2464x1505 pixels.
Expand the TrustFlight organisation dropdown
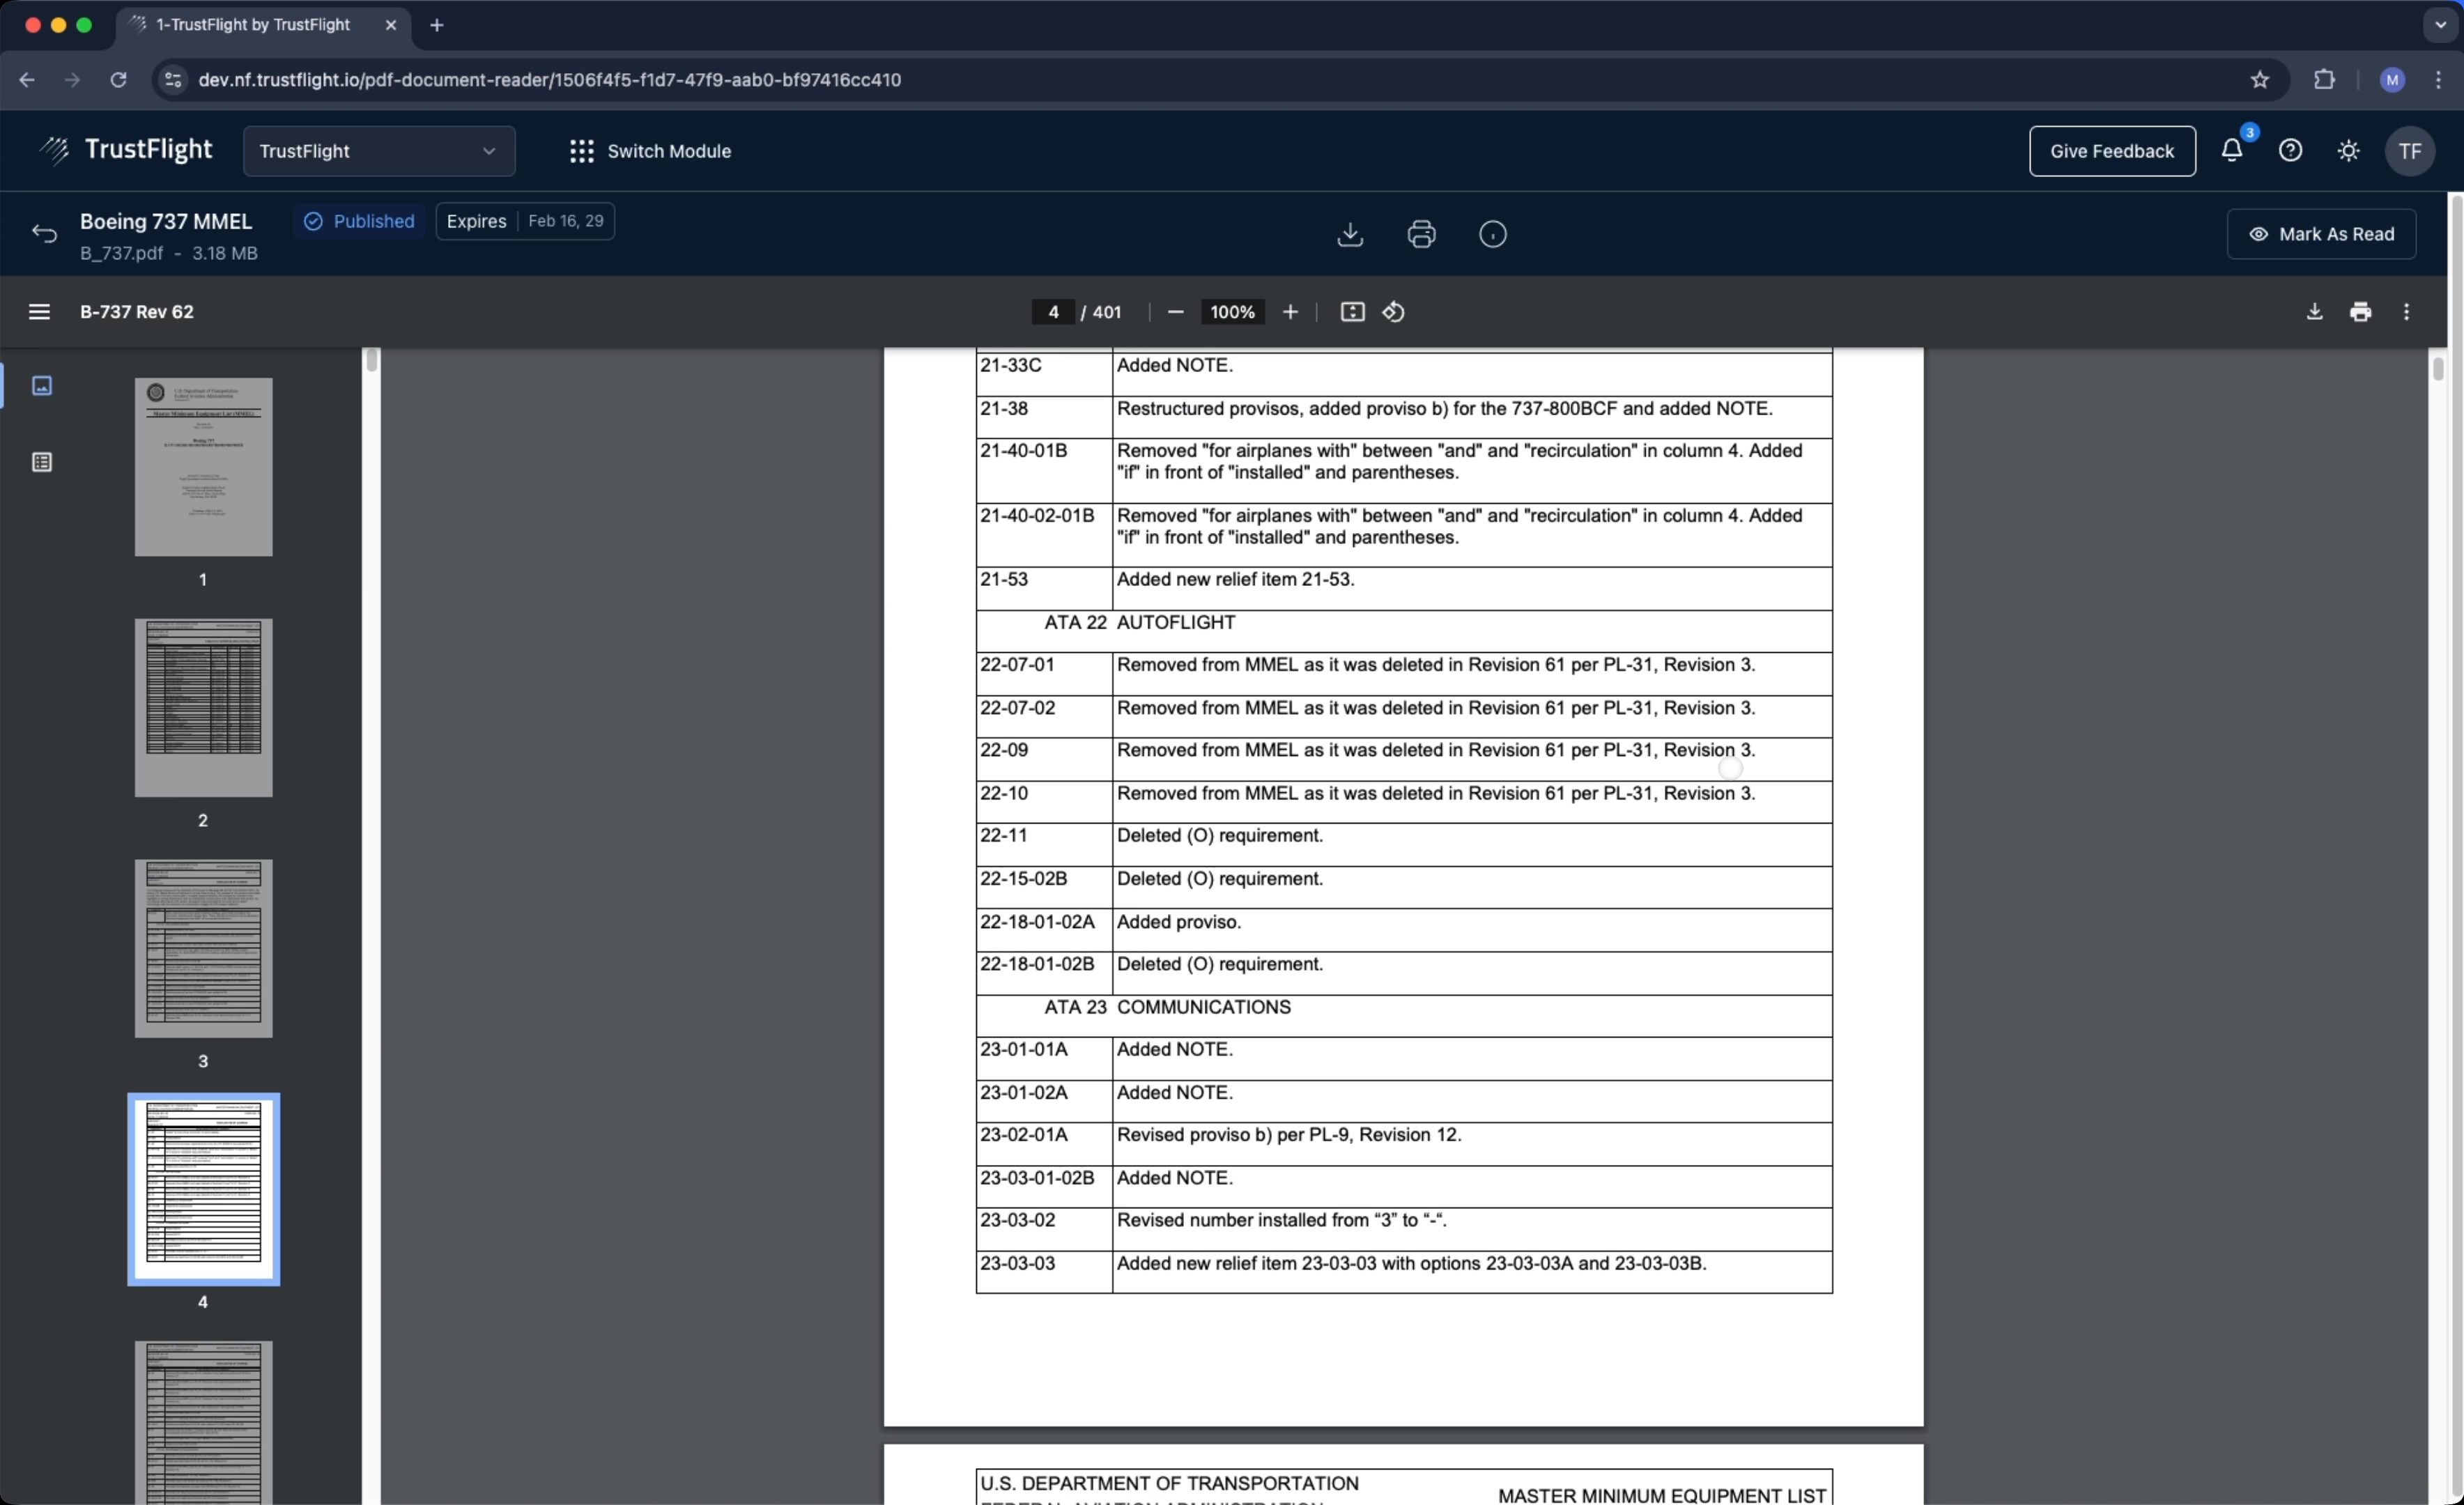[x=378, y=151]
